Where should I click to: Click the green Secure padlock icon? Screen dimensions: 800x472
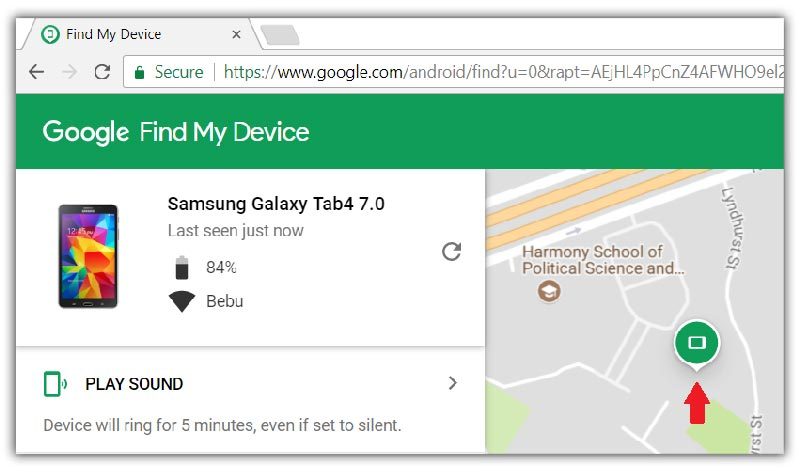coord(141,72)
